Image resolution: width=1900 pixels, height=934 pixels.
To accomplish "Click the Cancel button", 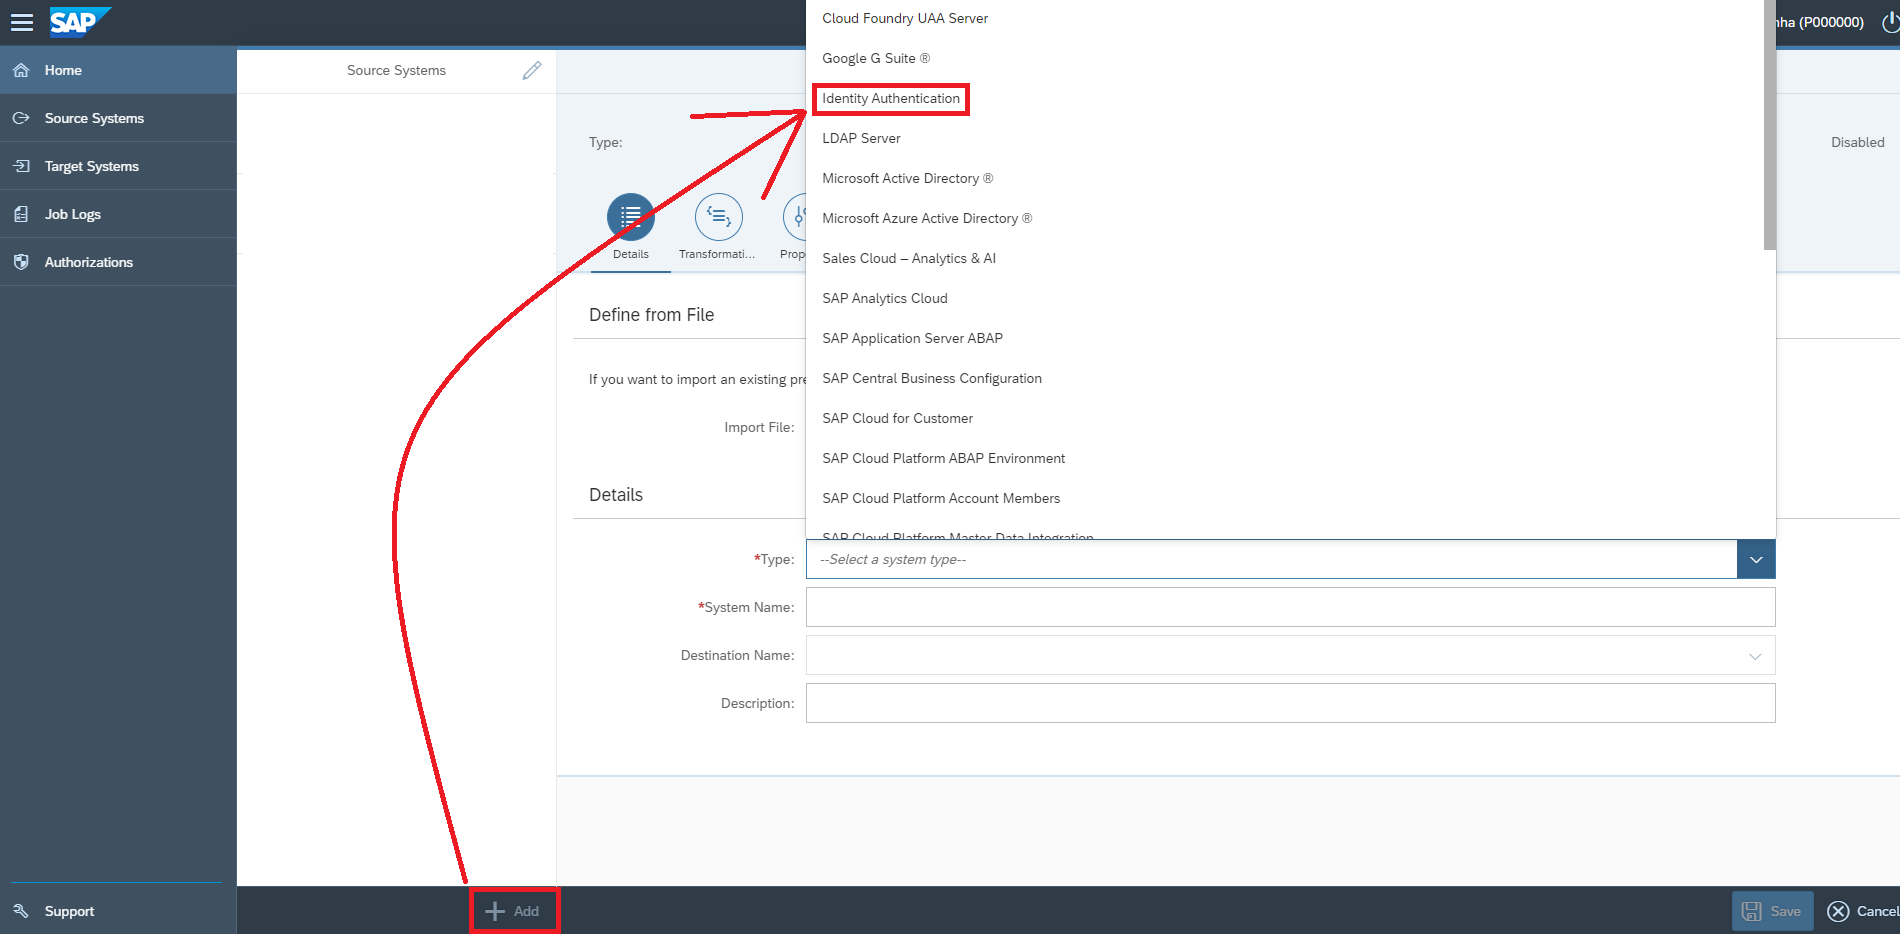I will (1862, 911).
